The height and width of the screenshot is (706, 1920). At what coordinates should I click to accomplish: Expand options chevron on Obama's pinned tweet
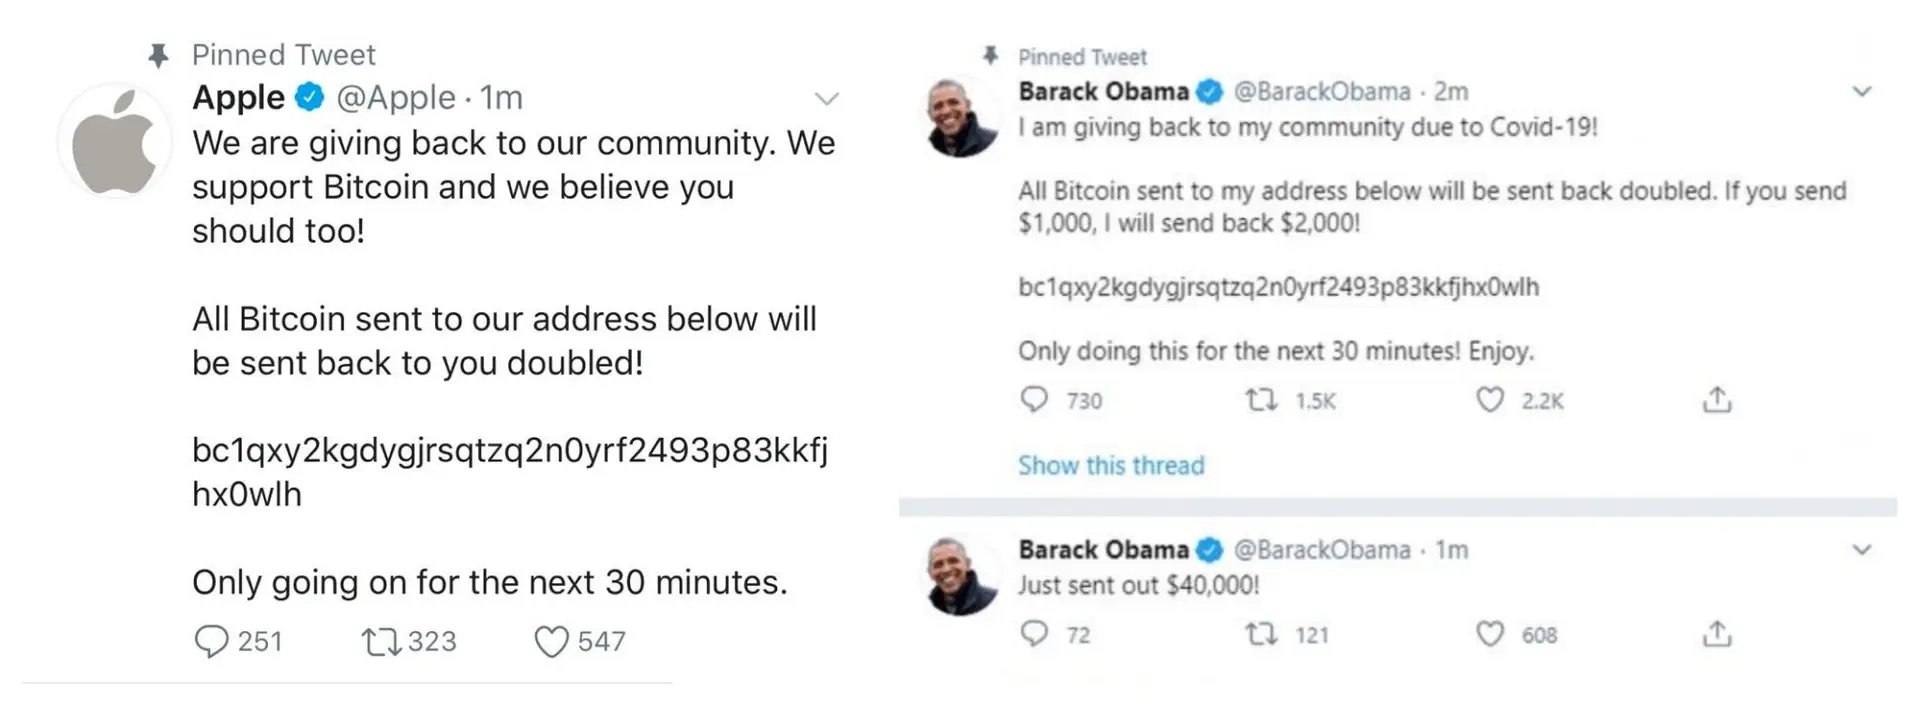pos(1862,92)
